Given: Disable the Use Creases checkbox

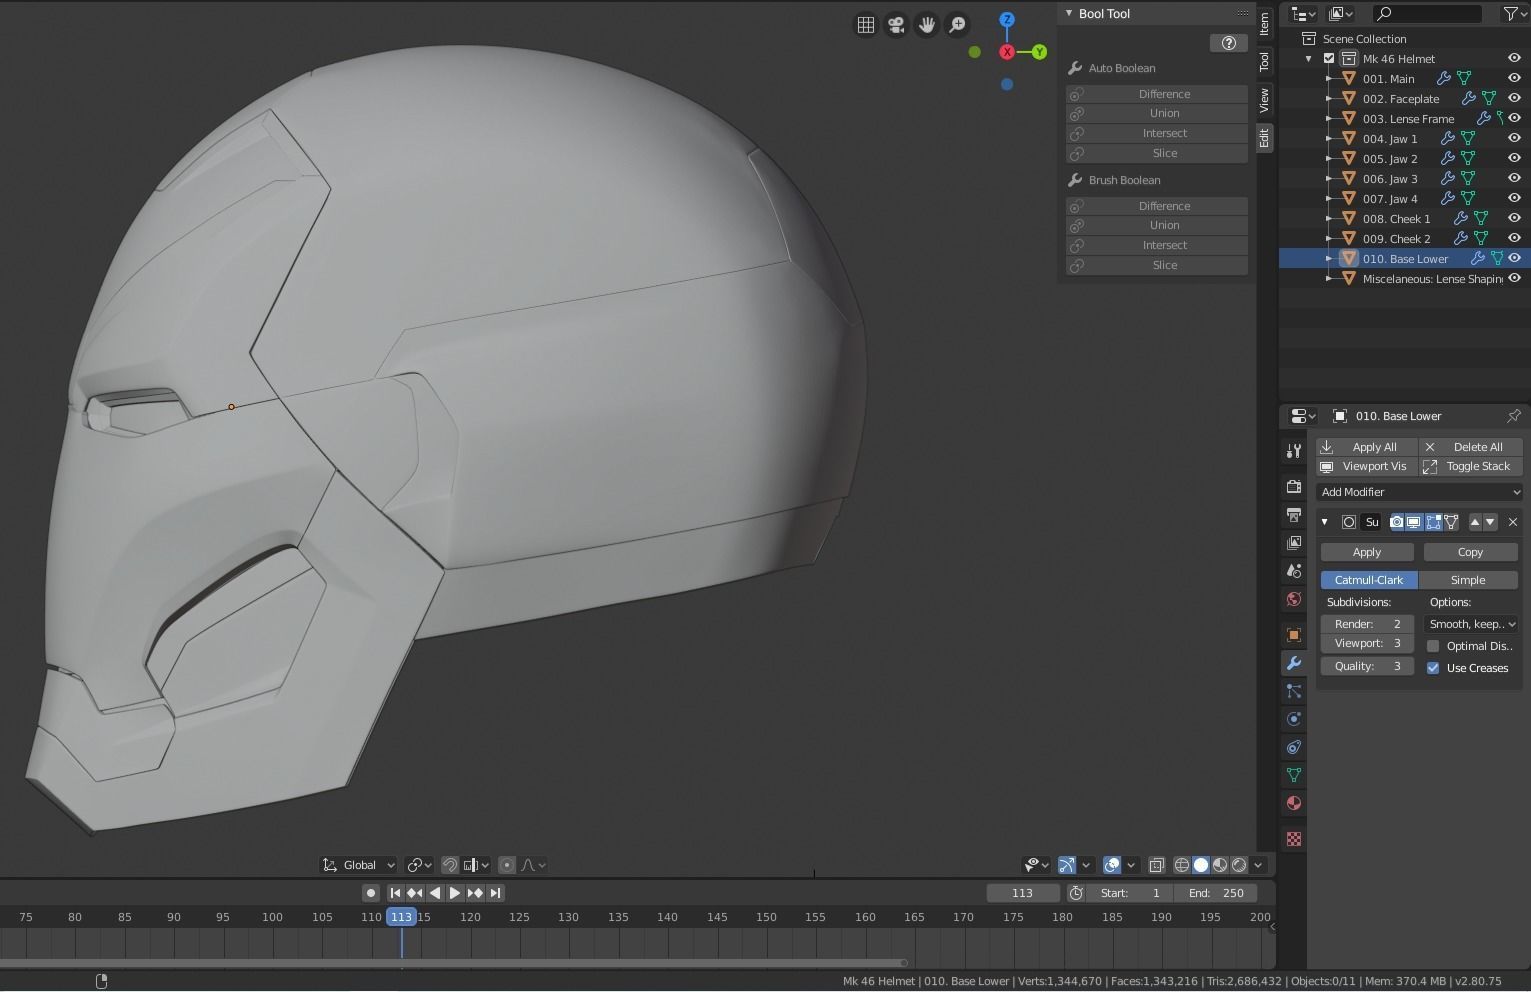Looking at the screenshot, I should (1433, 668).
